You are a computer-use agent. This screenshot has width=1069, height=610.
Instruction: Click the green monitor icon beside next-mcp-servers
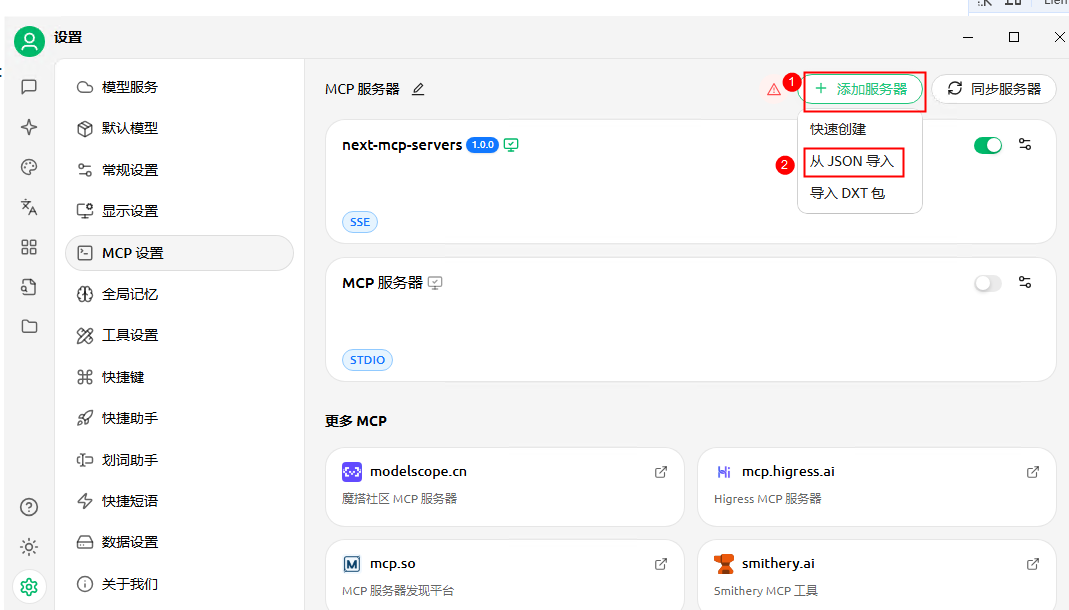(511, 144)
